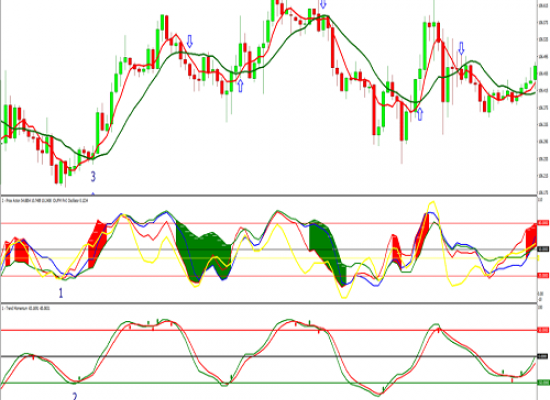
Task: Select the number 2 label in momentum panel
Action: 75,396
